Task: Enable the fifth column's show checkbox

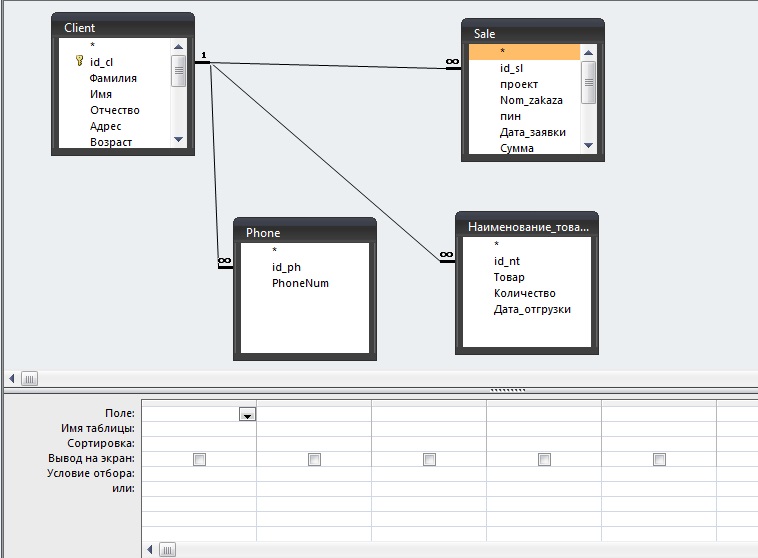Action: click(659, 459)
